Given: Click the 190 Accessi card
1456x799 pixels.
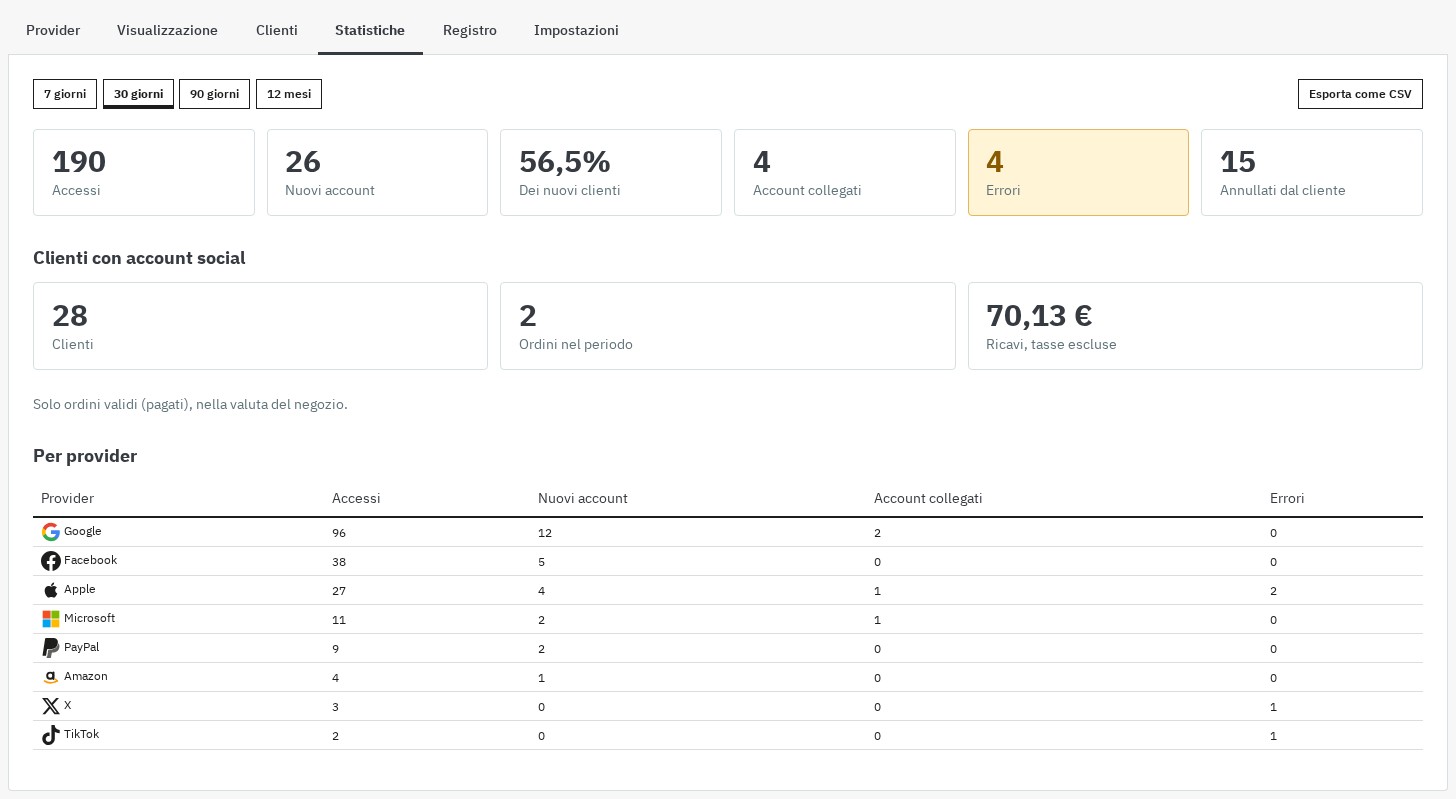Looking at the screenshot, I should (144, 172).
